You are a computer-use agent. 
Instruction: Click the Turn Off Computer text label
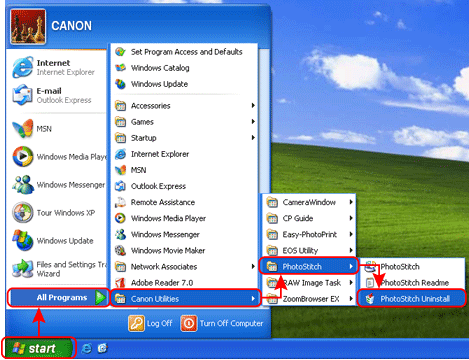(231, 323)
